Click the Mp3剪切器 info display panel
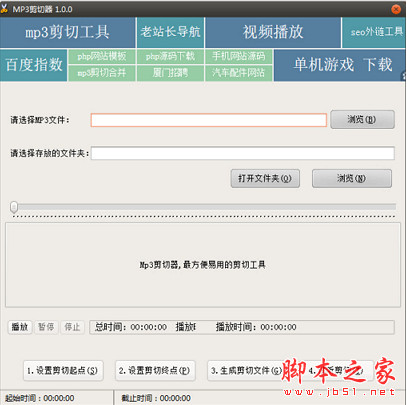407x405 pixels. [203, 265]
